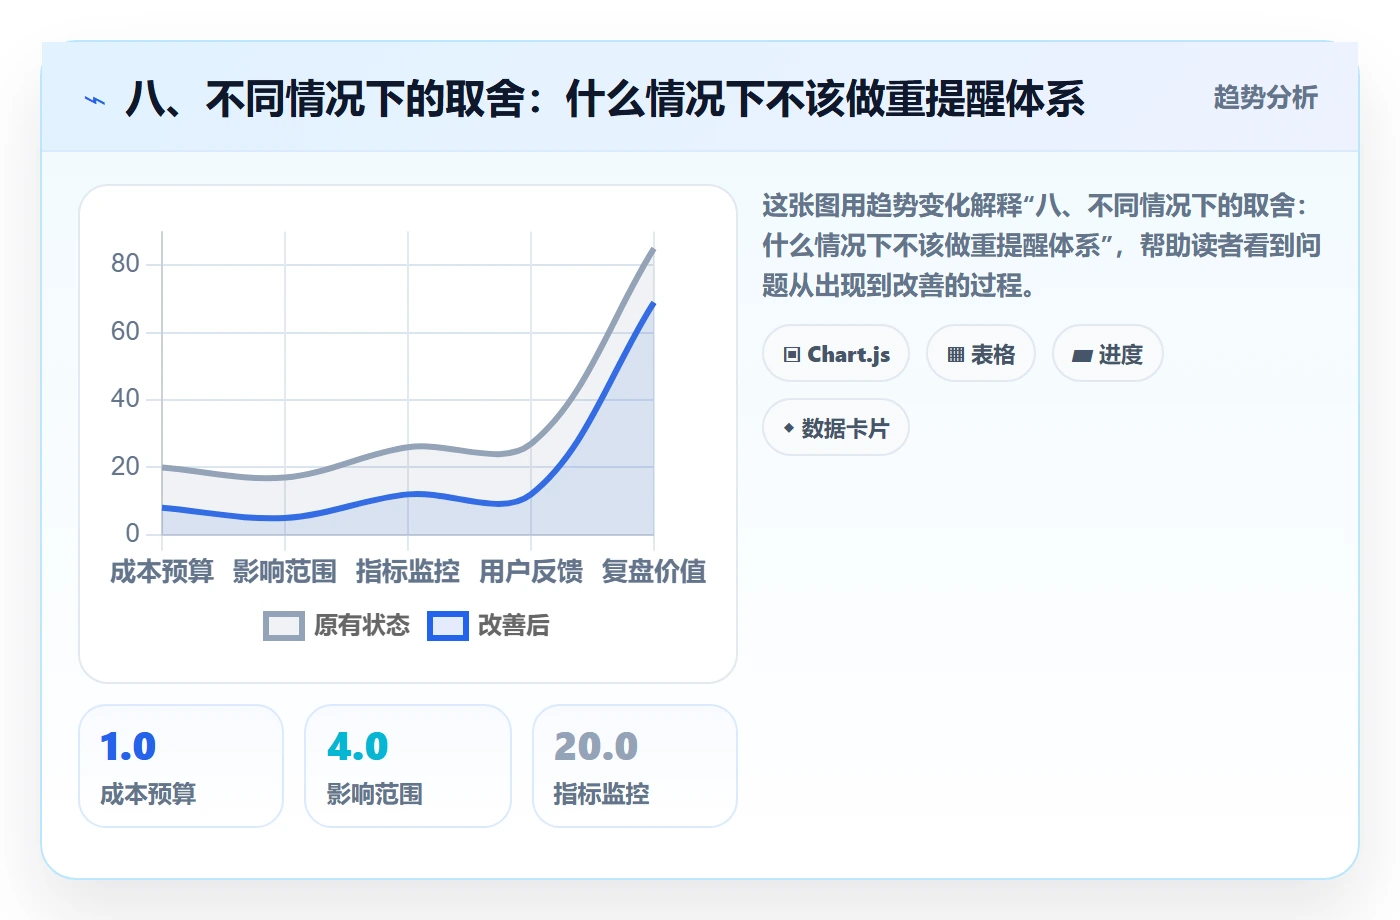Click the 复盘价值 x-axis label
This screenshot has width=1400, height=920.
[654, 572]
